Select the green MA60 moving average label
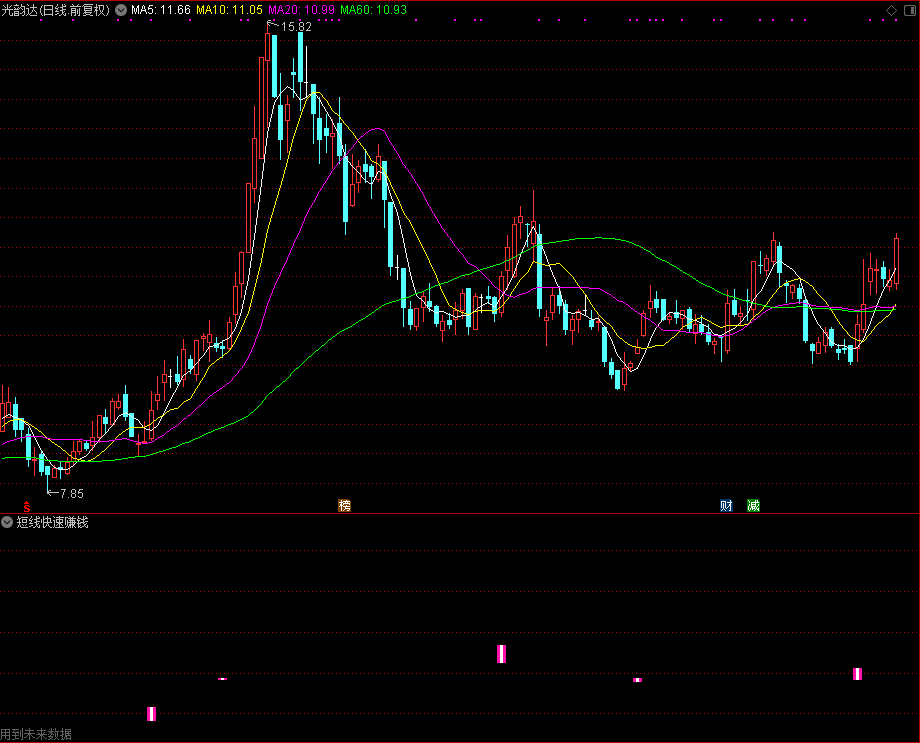 pos(373,10)
